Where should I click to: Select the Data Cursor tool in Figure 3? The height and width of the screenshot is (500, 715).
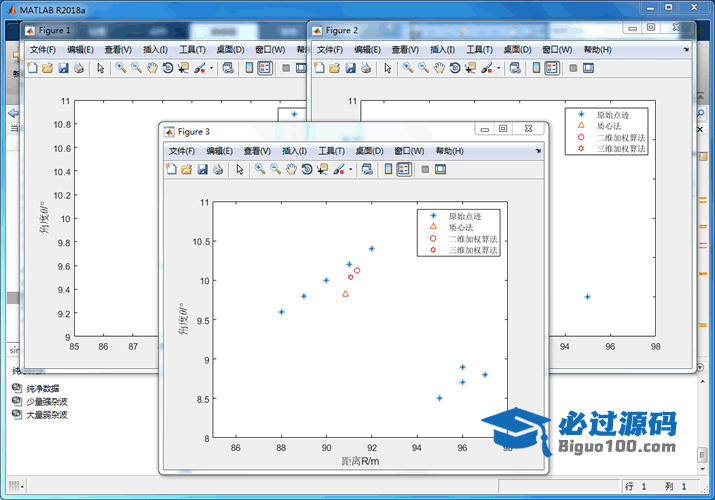coord(322,169)
